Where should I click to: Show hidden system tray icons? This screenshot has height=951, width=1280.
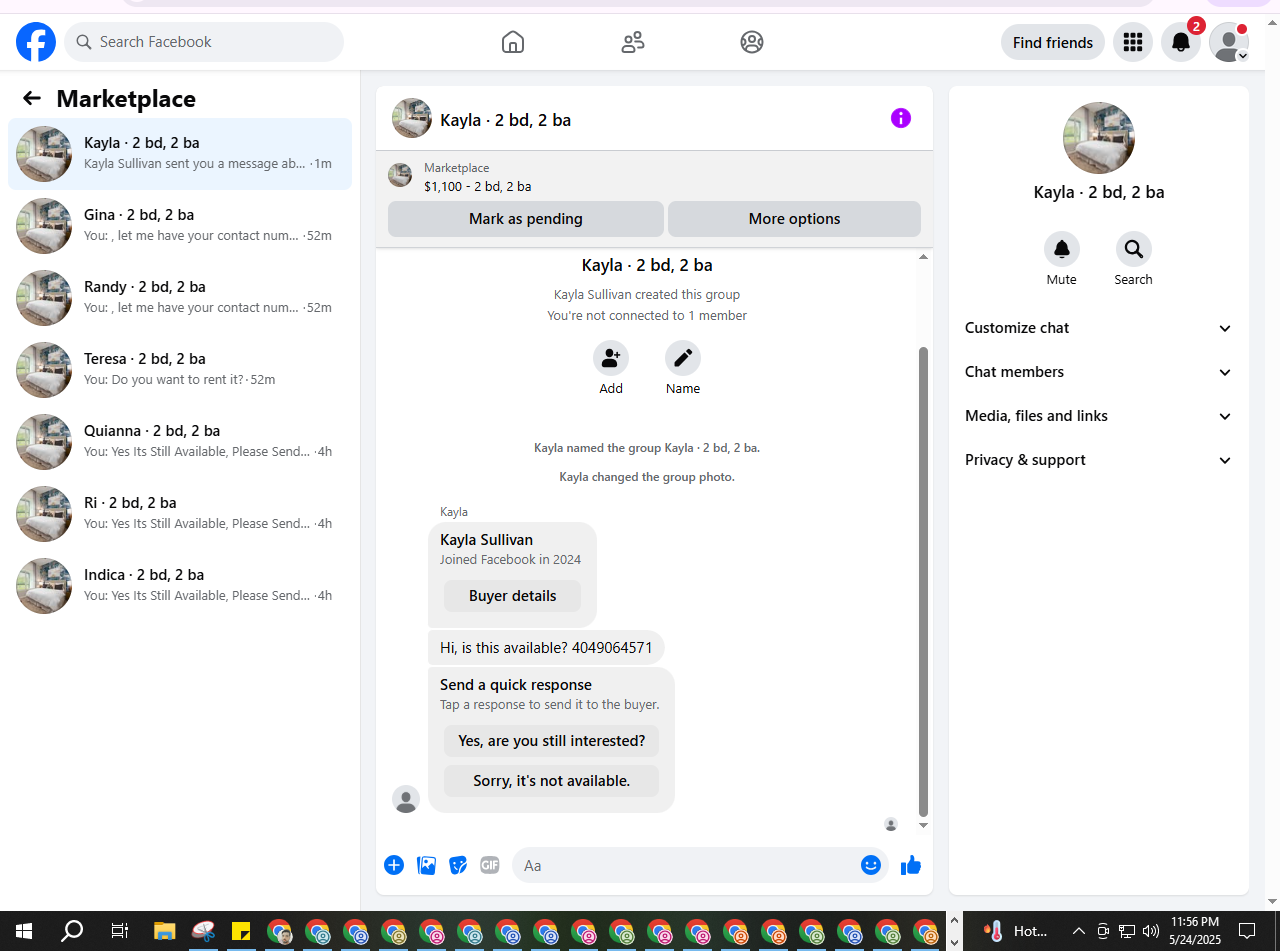(1079, 931)
